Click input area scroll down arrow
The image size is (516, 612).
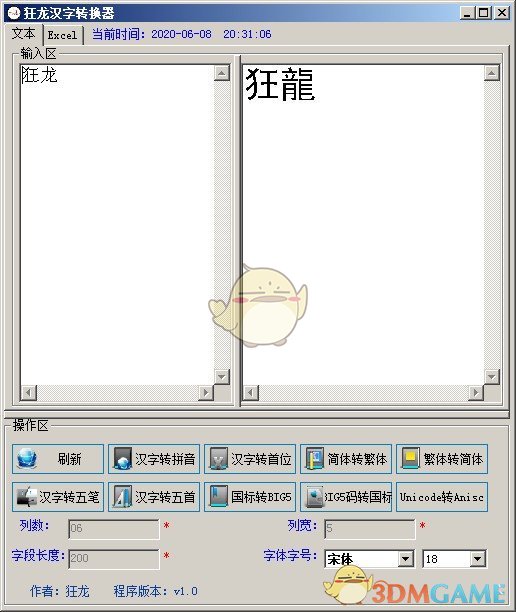pos(222,377)
